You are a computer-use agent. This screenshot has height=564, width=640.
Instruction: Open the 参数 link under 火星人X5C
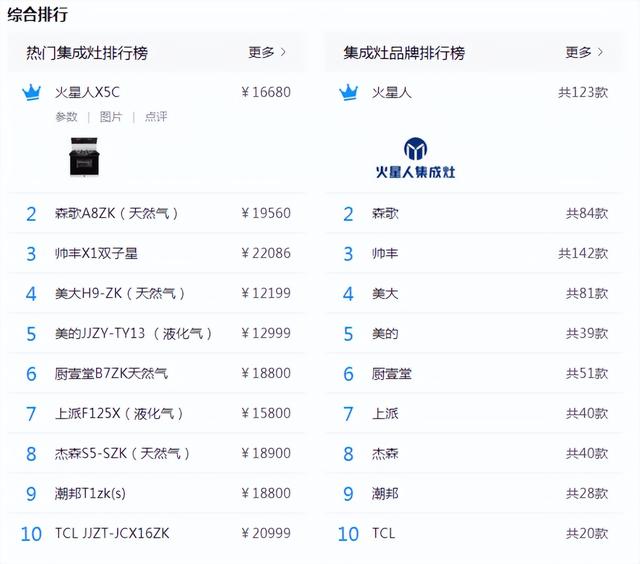[x=66, y=117]
